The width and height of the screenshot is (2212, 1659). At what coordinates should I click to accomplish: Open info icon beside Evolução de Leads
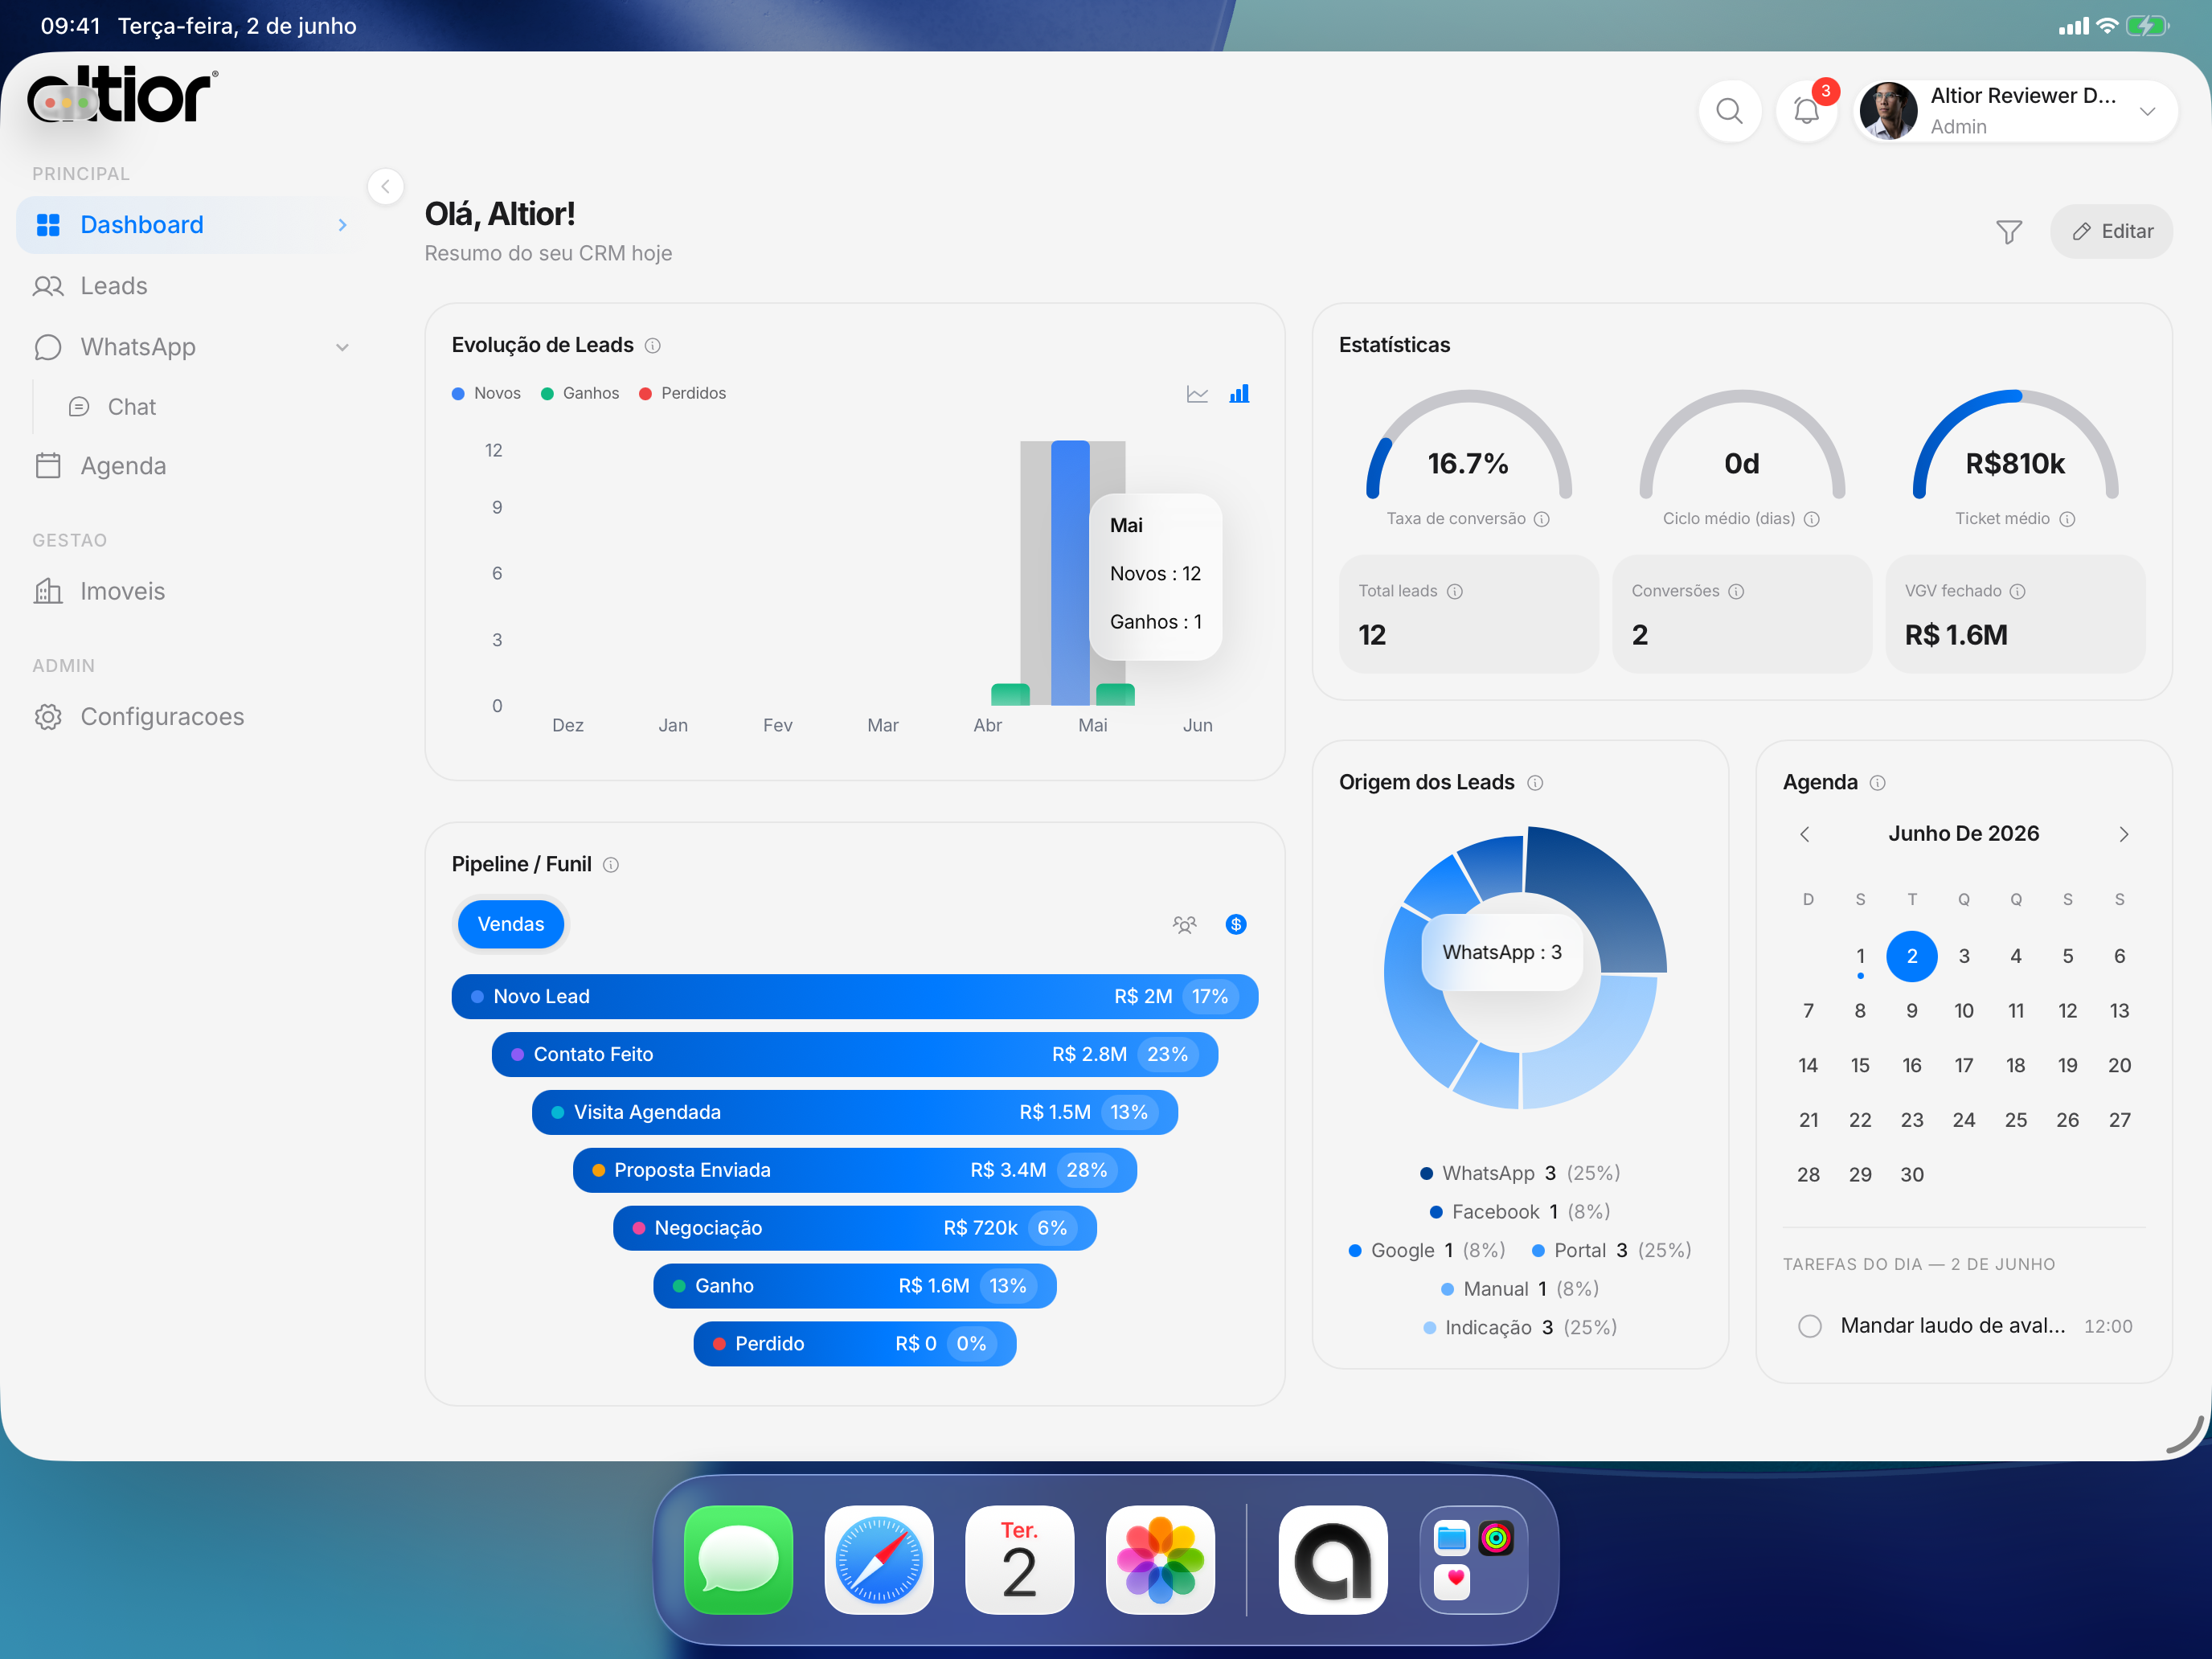tap(653, 346)
